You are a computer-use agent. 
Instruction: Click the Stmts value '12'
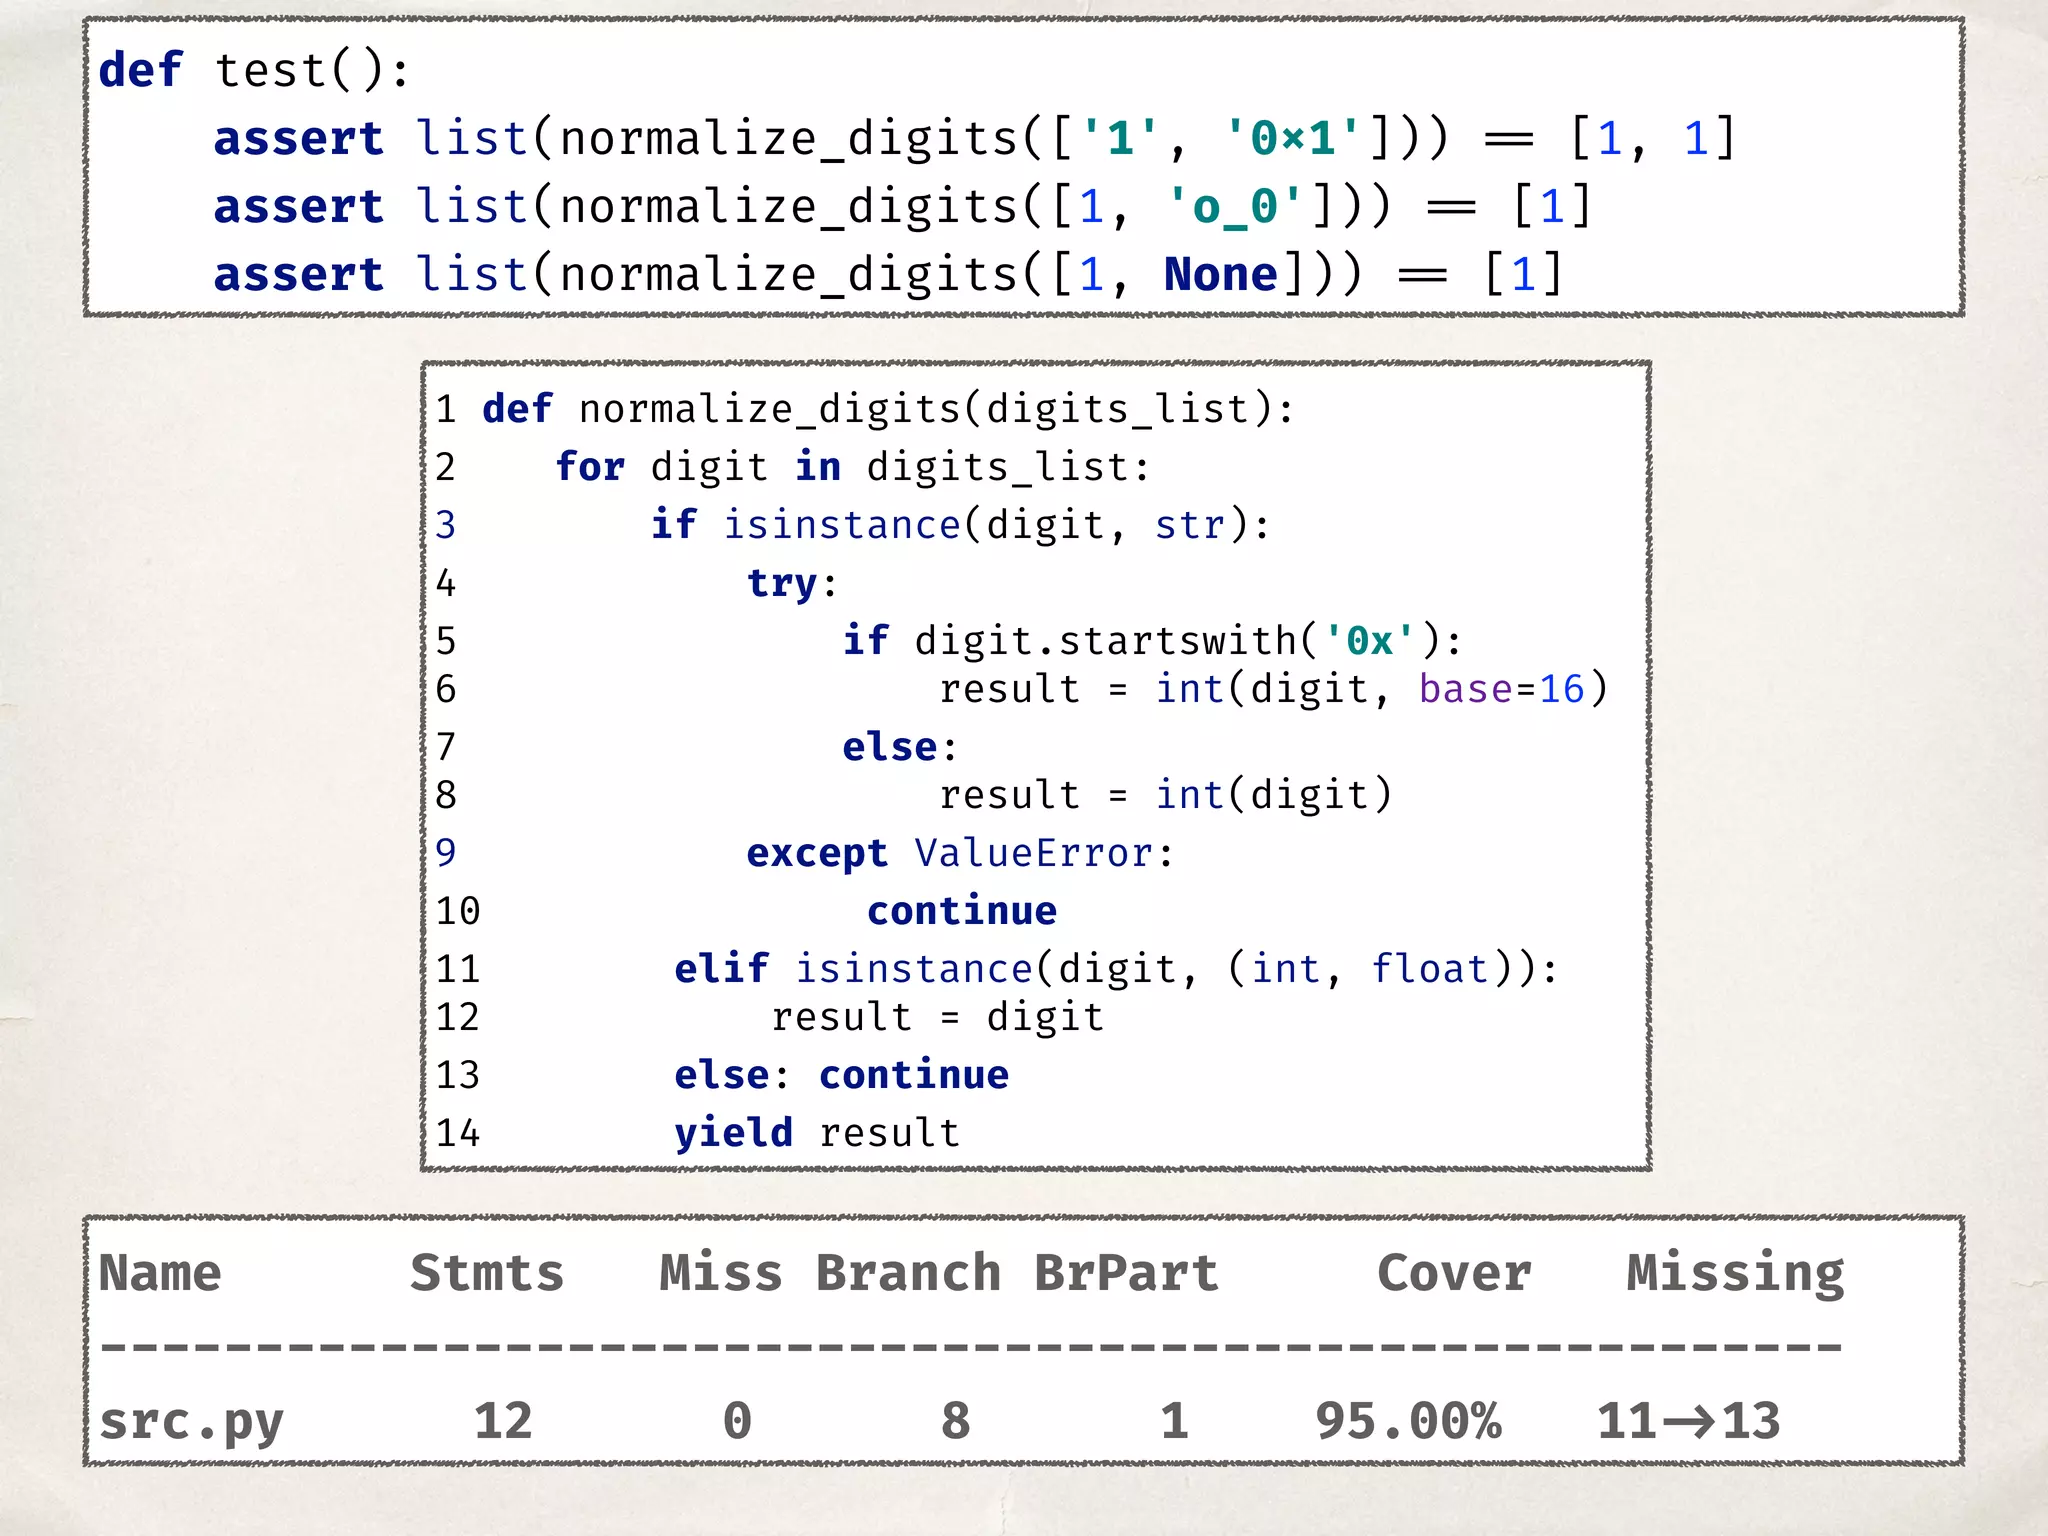(503, 1421)
